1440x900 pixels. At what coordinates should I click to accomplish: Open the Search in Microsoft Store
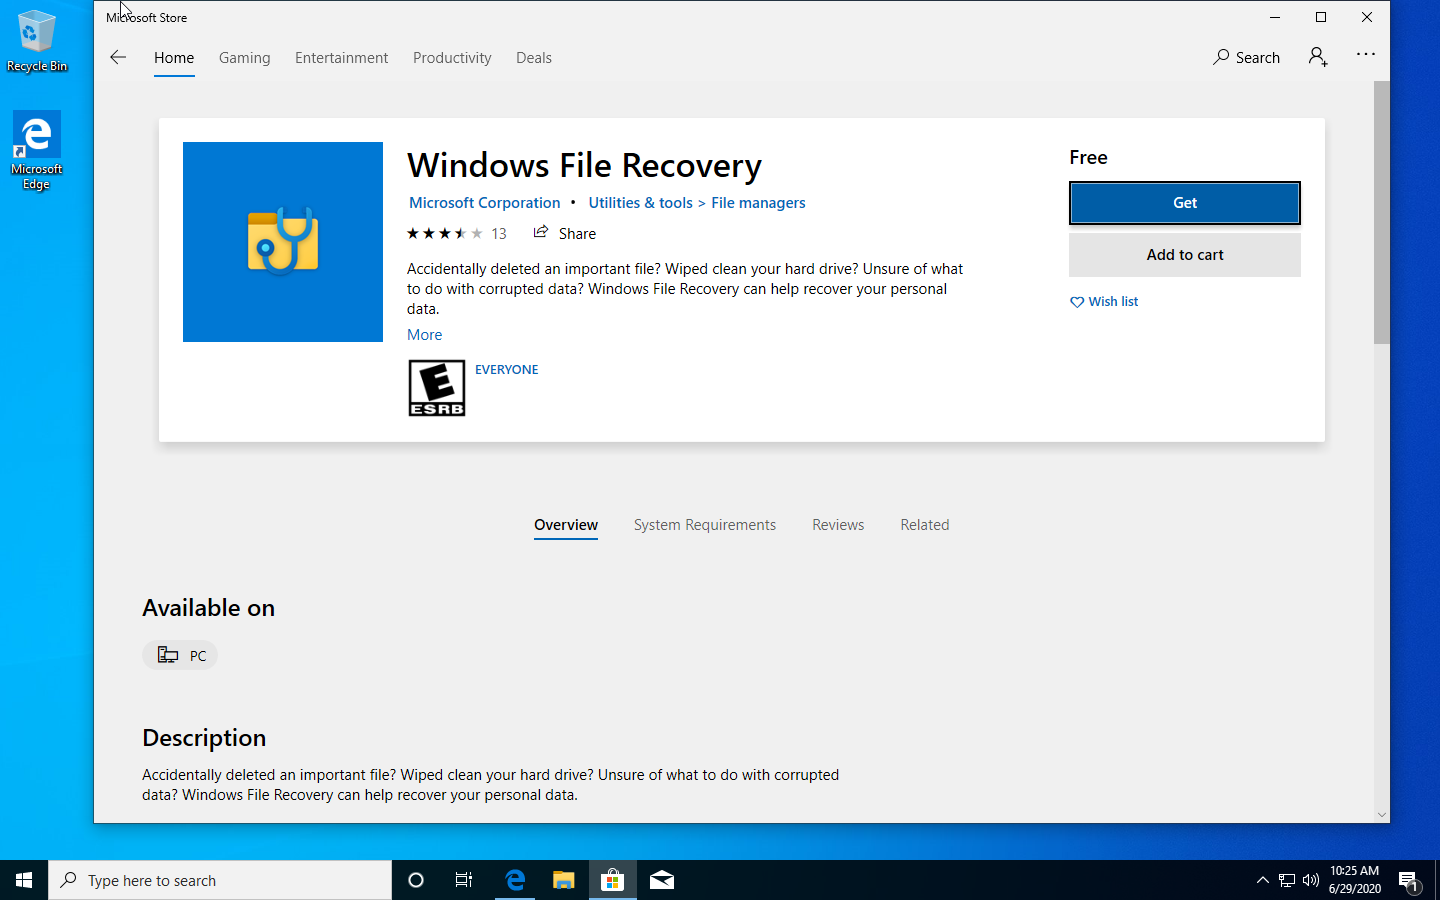click(x=1246, y=57)
